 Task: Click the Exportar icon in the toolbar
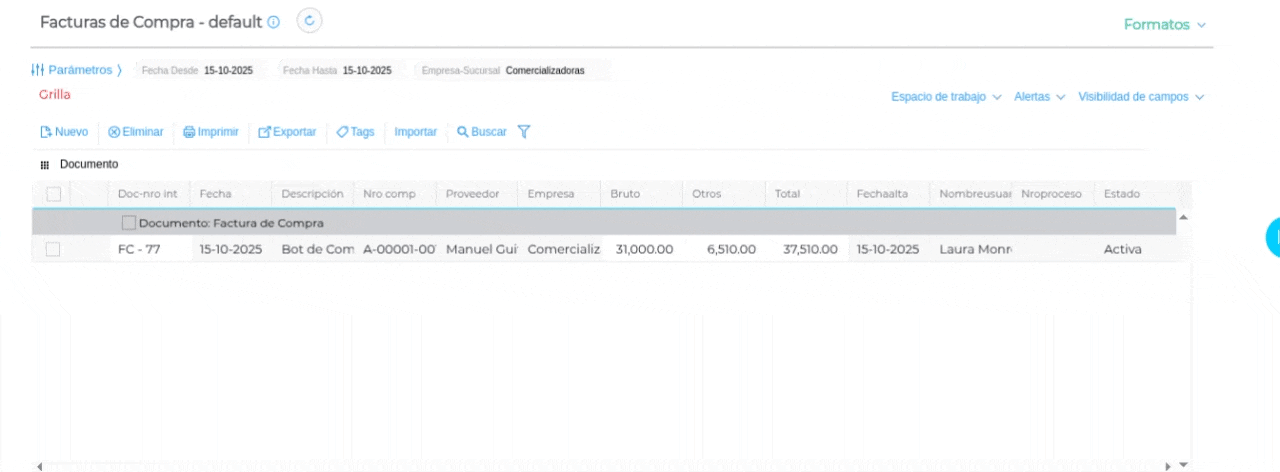pyautogui.click(x=264, y=132)
